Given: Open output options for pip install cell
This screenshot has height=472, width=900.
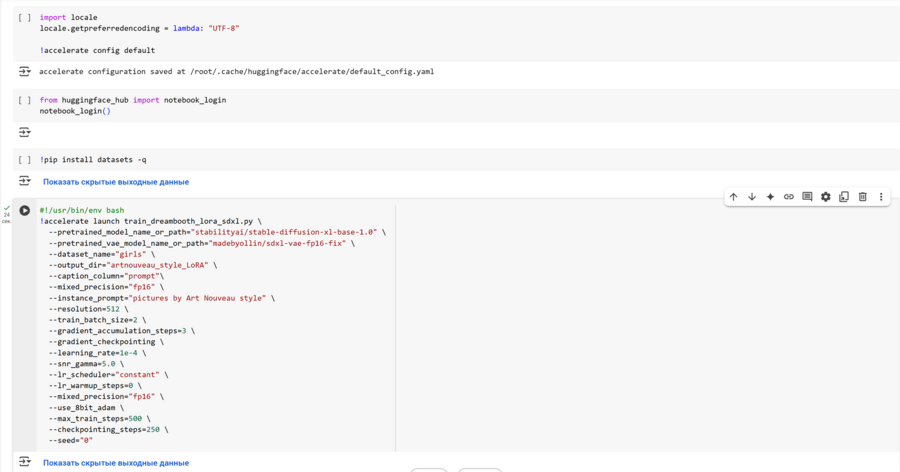Looking at the screenshot, I should point(25,181).
